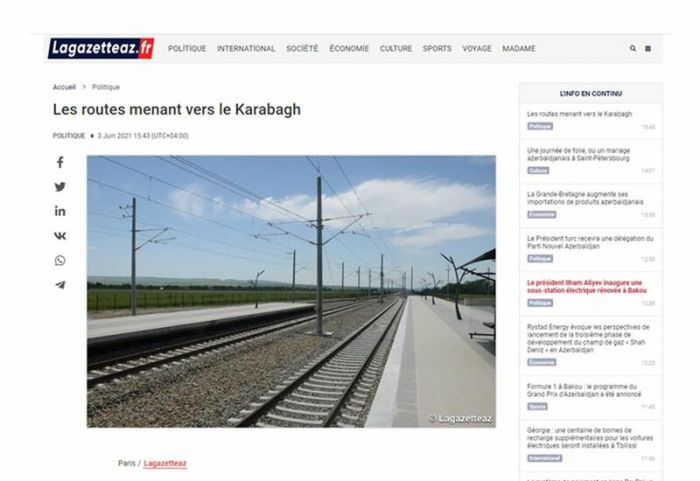Share article on Facebook
Image resolution: width=700 pixels, height=481 pixels.
point(60,162)
